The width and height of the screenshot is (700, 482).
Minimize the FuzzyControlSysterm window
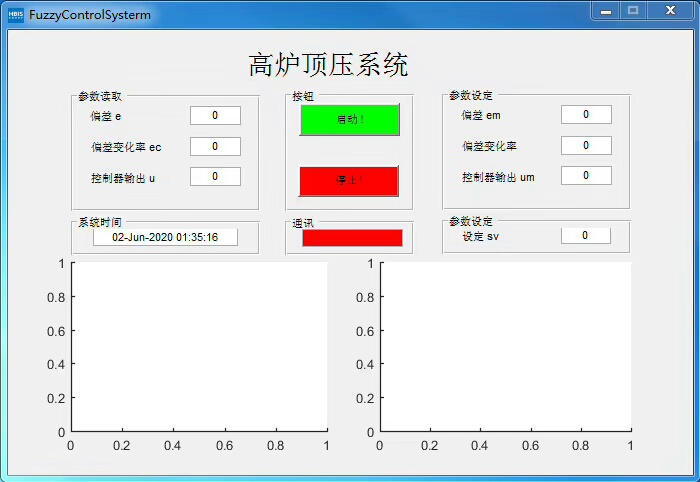pos(605,10)
